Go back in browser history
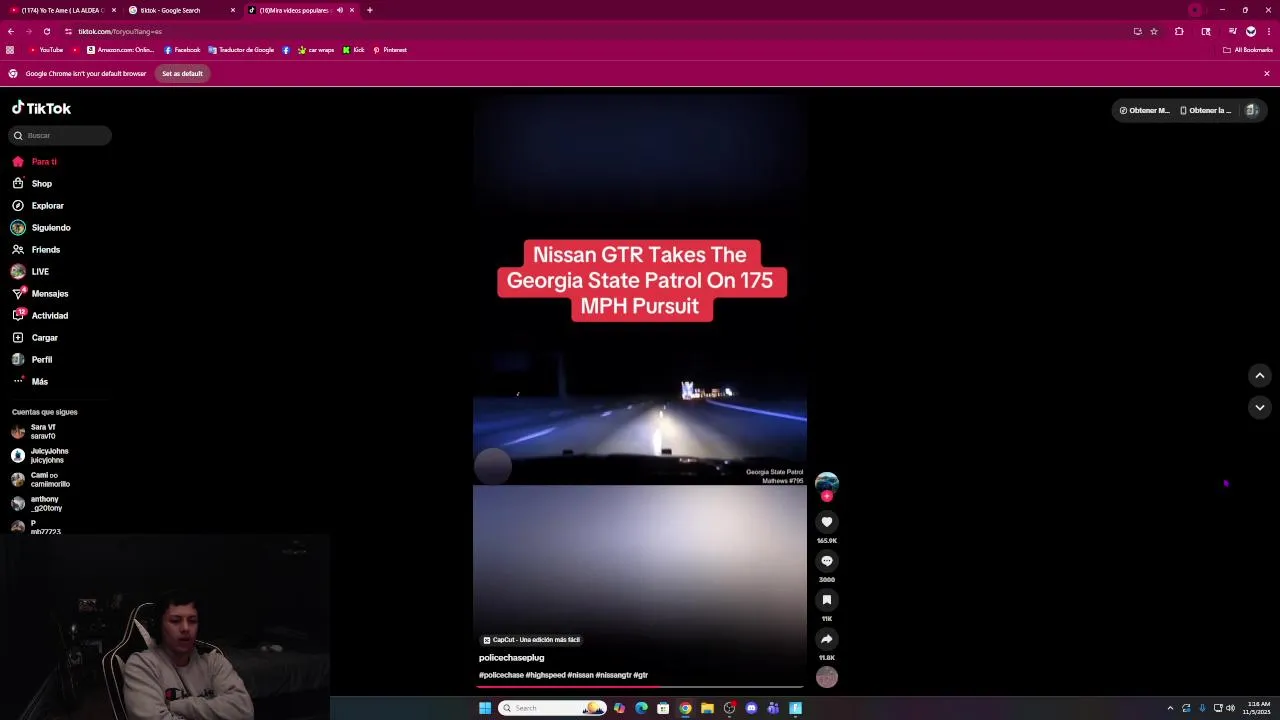 pyautogui.click(x=11, y=31)
